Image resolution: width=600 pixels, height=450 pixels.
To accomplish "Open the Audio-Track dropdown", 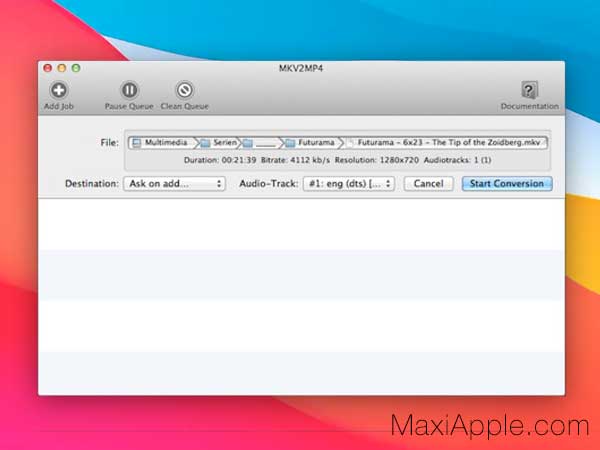I will point(349,184).
